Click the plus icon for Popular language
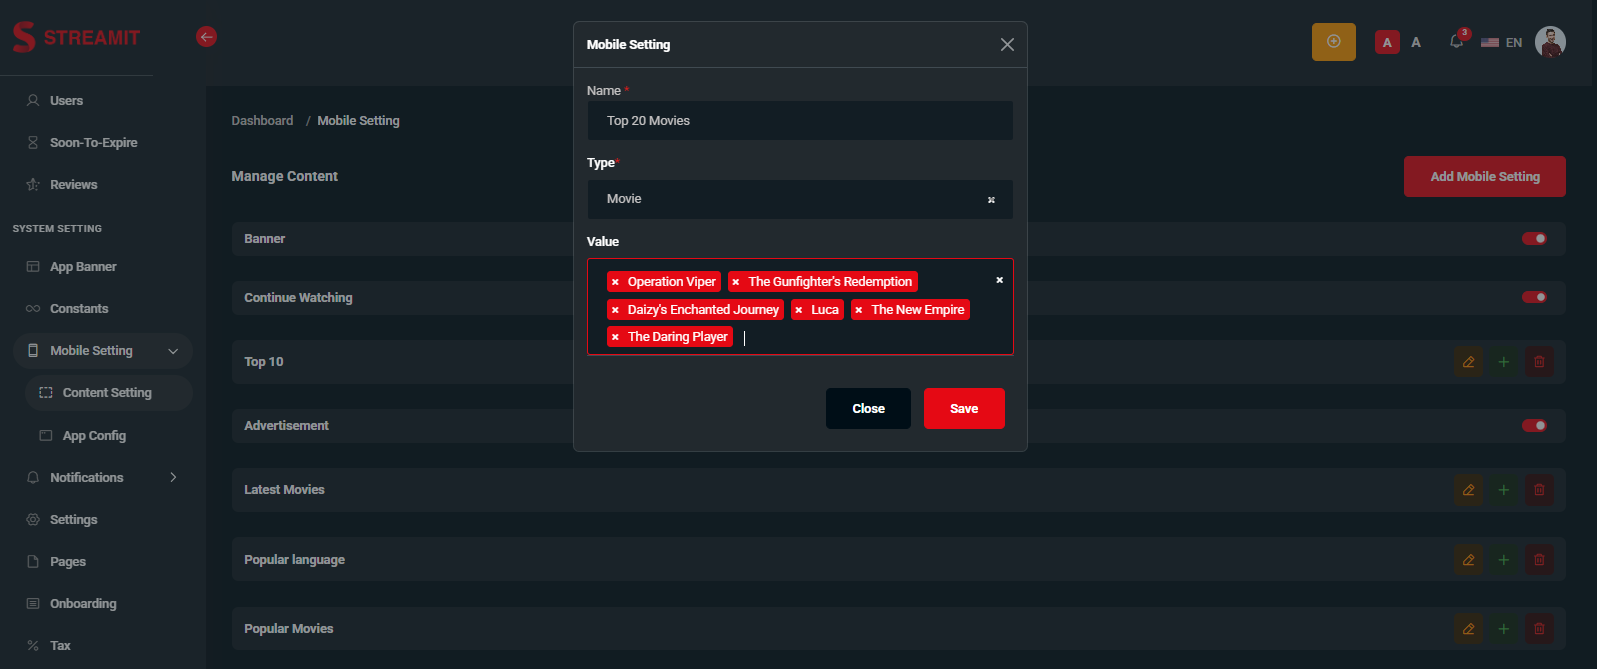 click(1503, 560)
